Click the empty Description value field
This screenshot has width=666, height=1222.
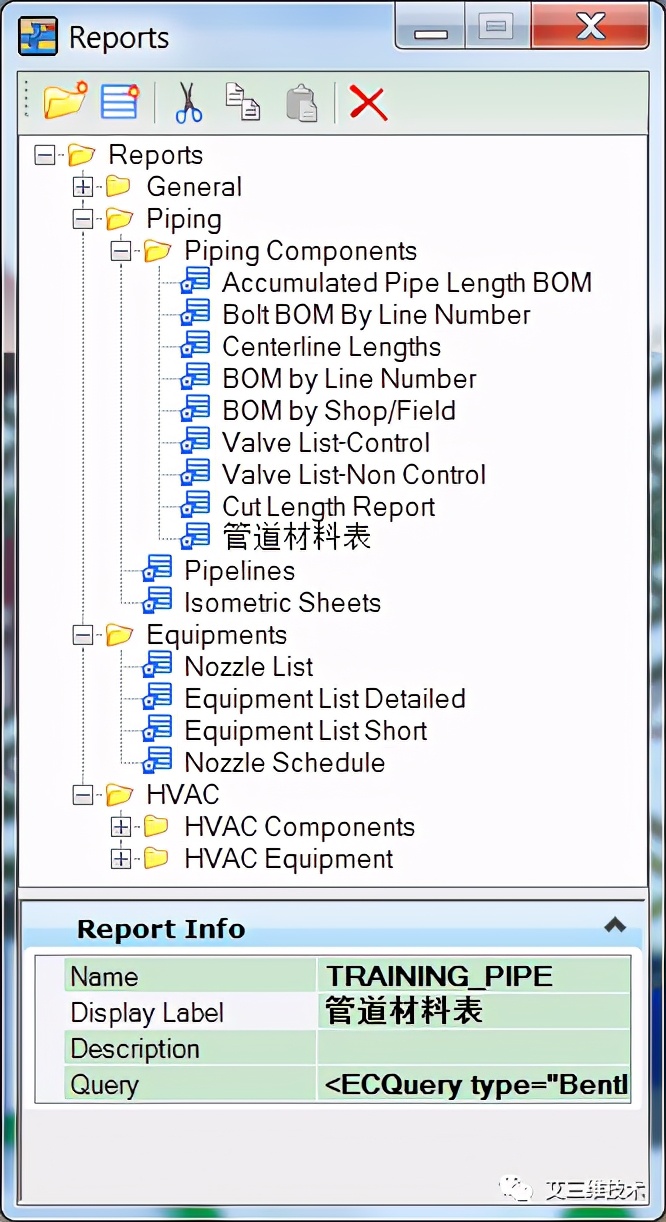(x=474, y=1048)
